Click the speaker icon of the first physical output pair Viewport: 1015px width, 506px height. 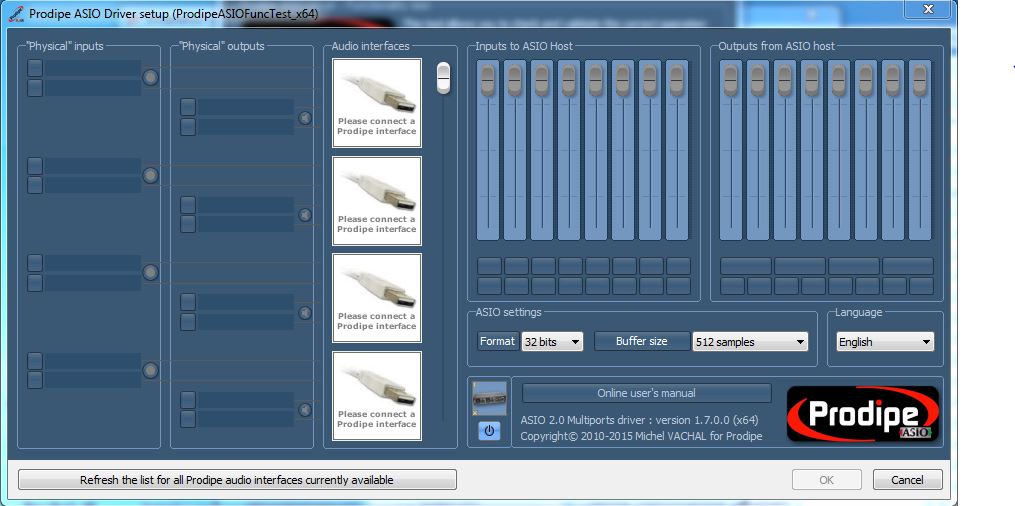(305, 118)
